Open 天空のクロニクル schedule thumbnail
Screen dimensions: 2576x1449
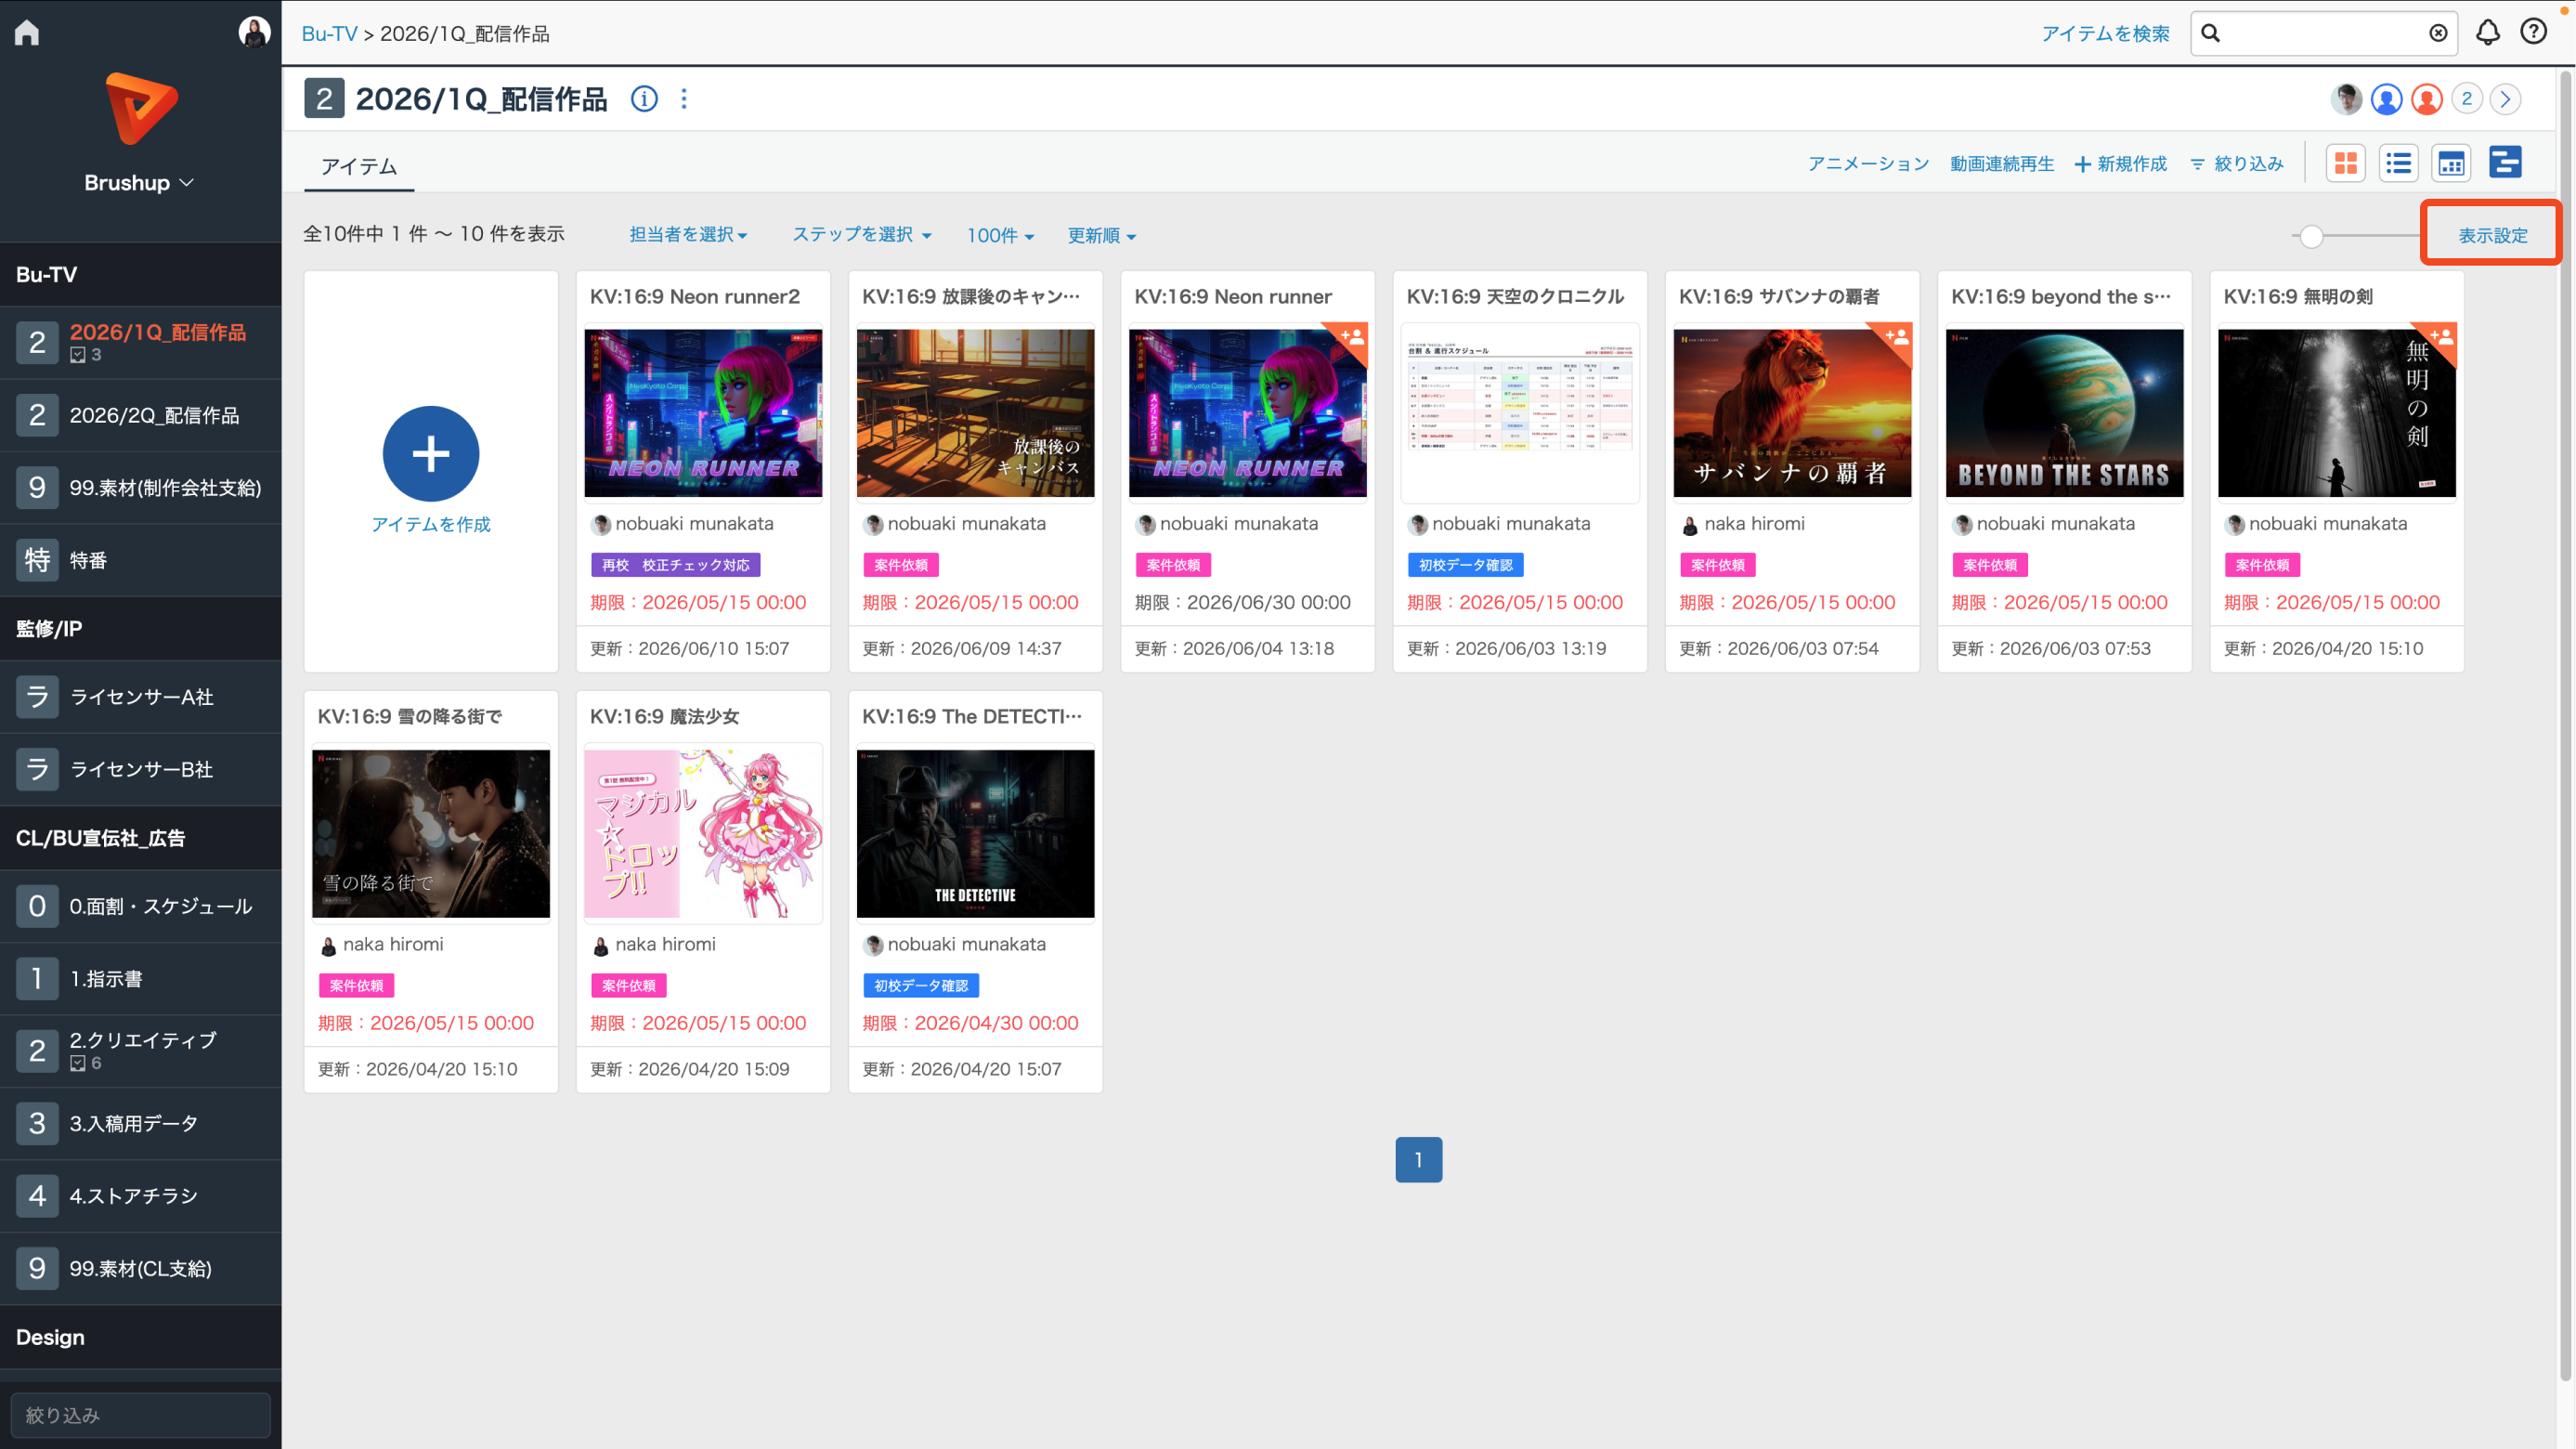[1520, 413]
